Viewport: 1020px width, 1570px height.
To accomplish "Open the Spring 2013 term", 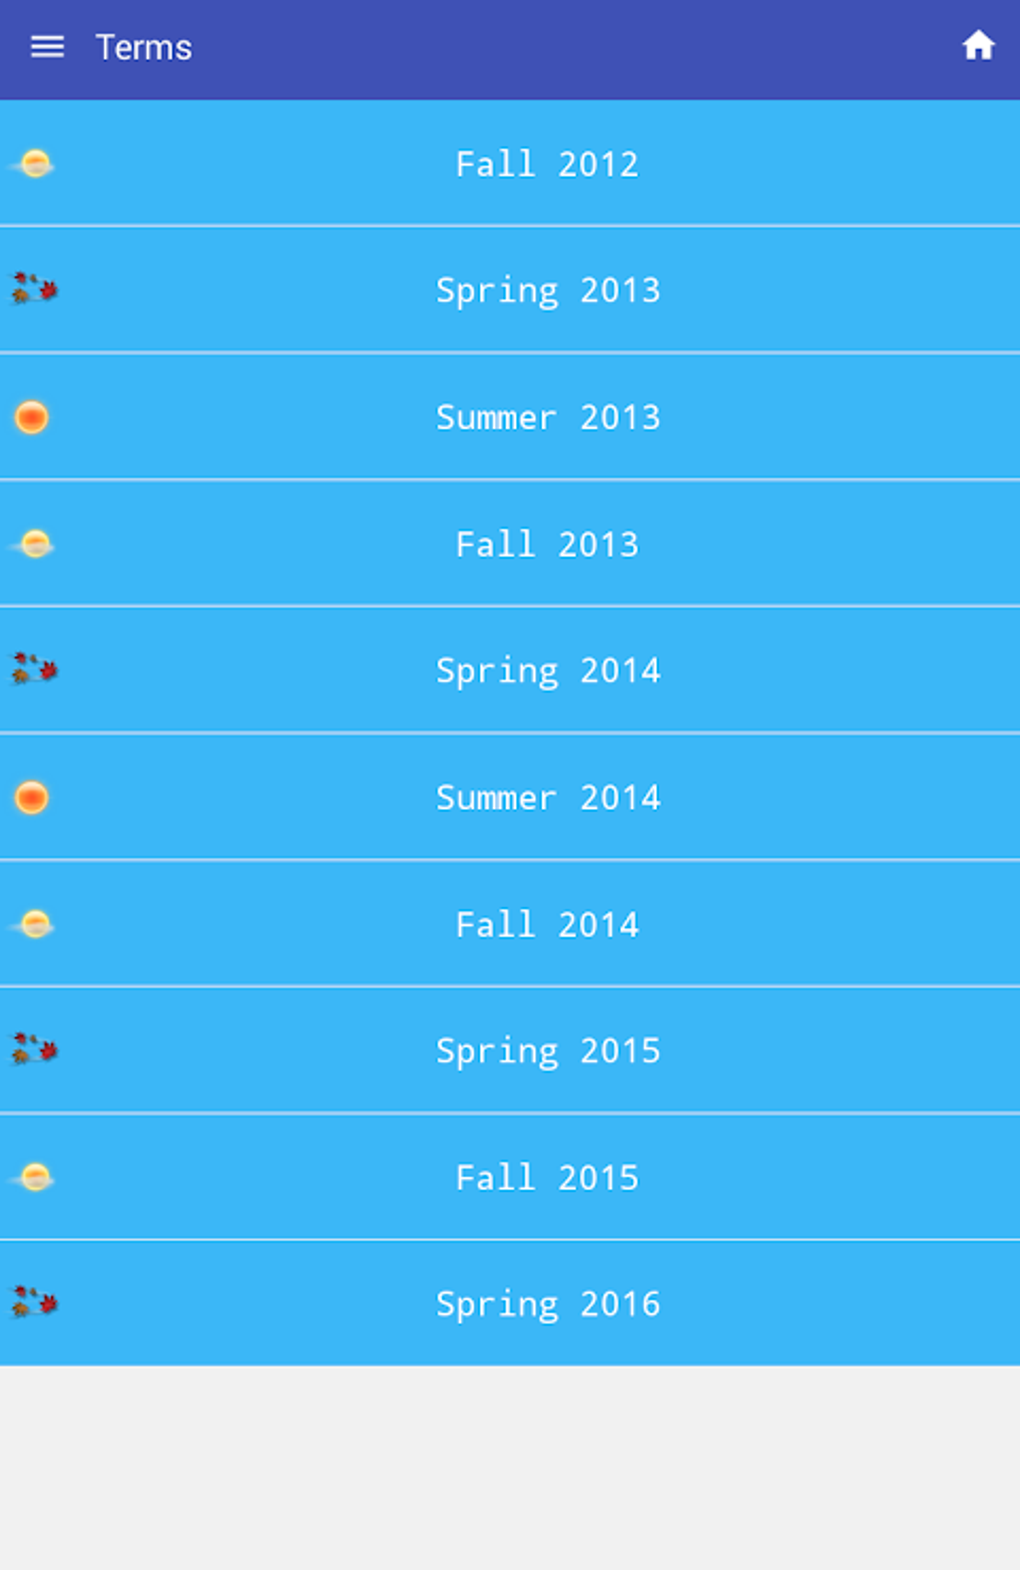I will click(x=548, y=290).
